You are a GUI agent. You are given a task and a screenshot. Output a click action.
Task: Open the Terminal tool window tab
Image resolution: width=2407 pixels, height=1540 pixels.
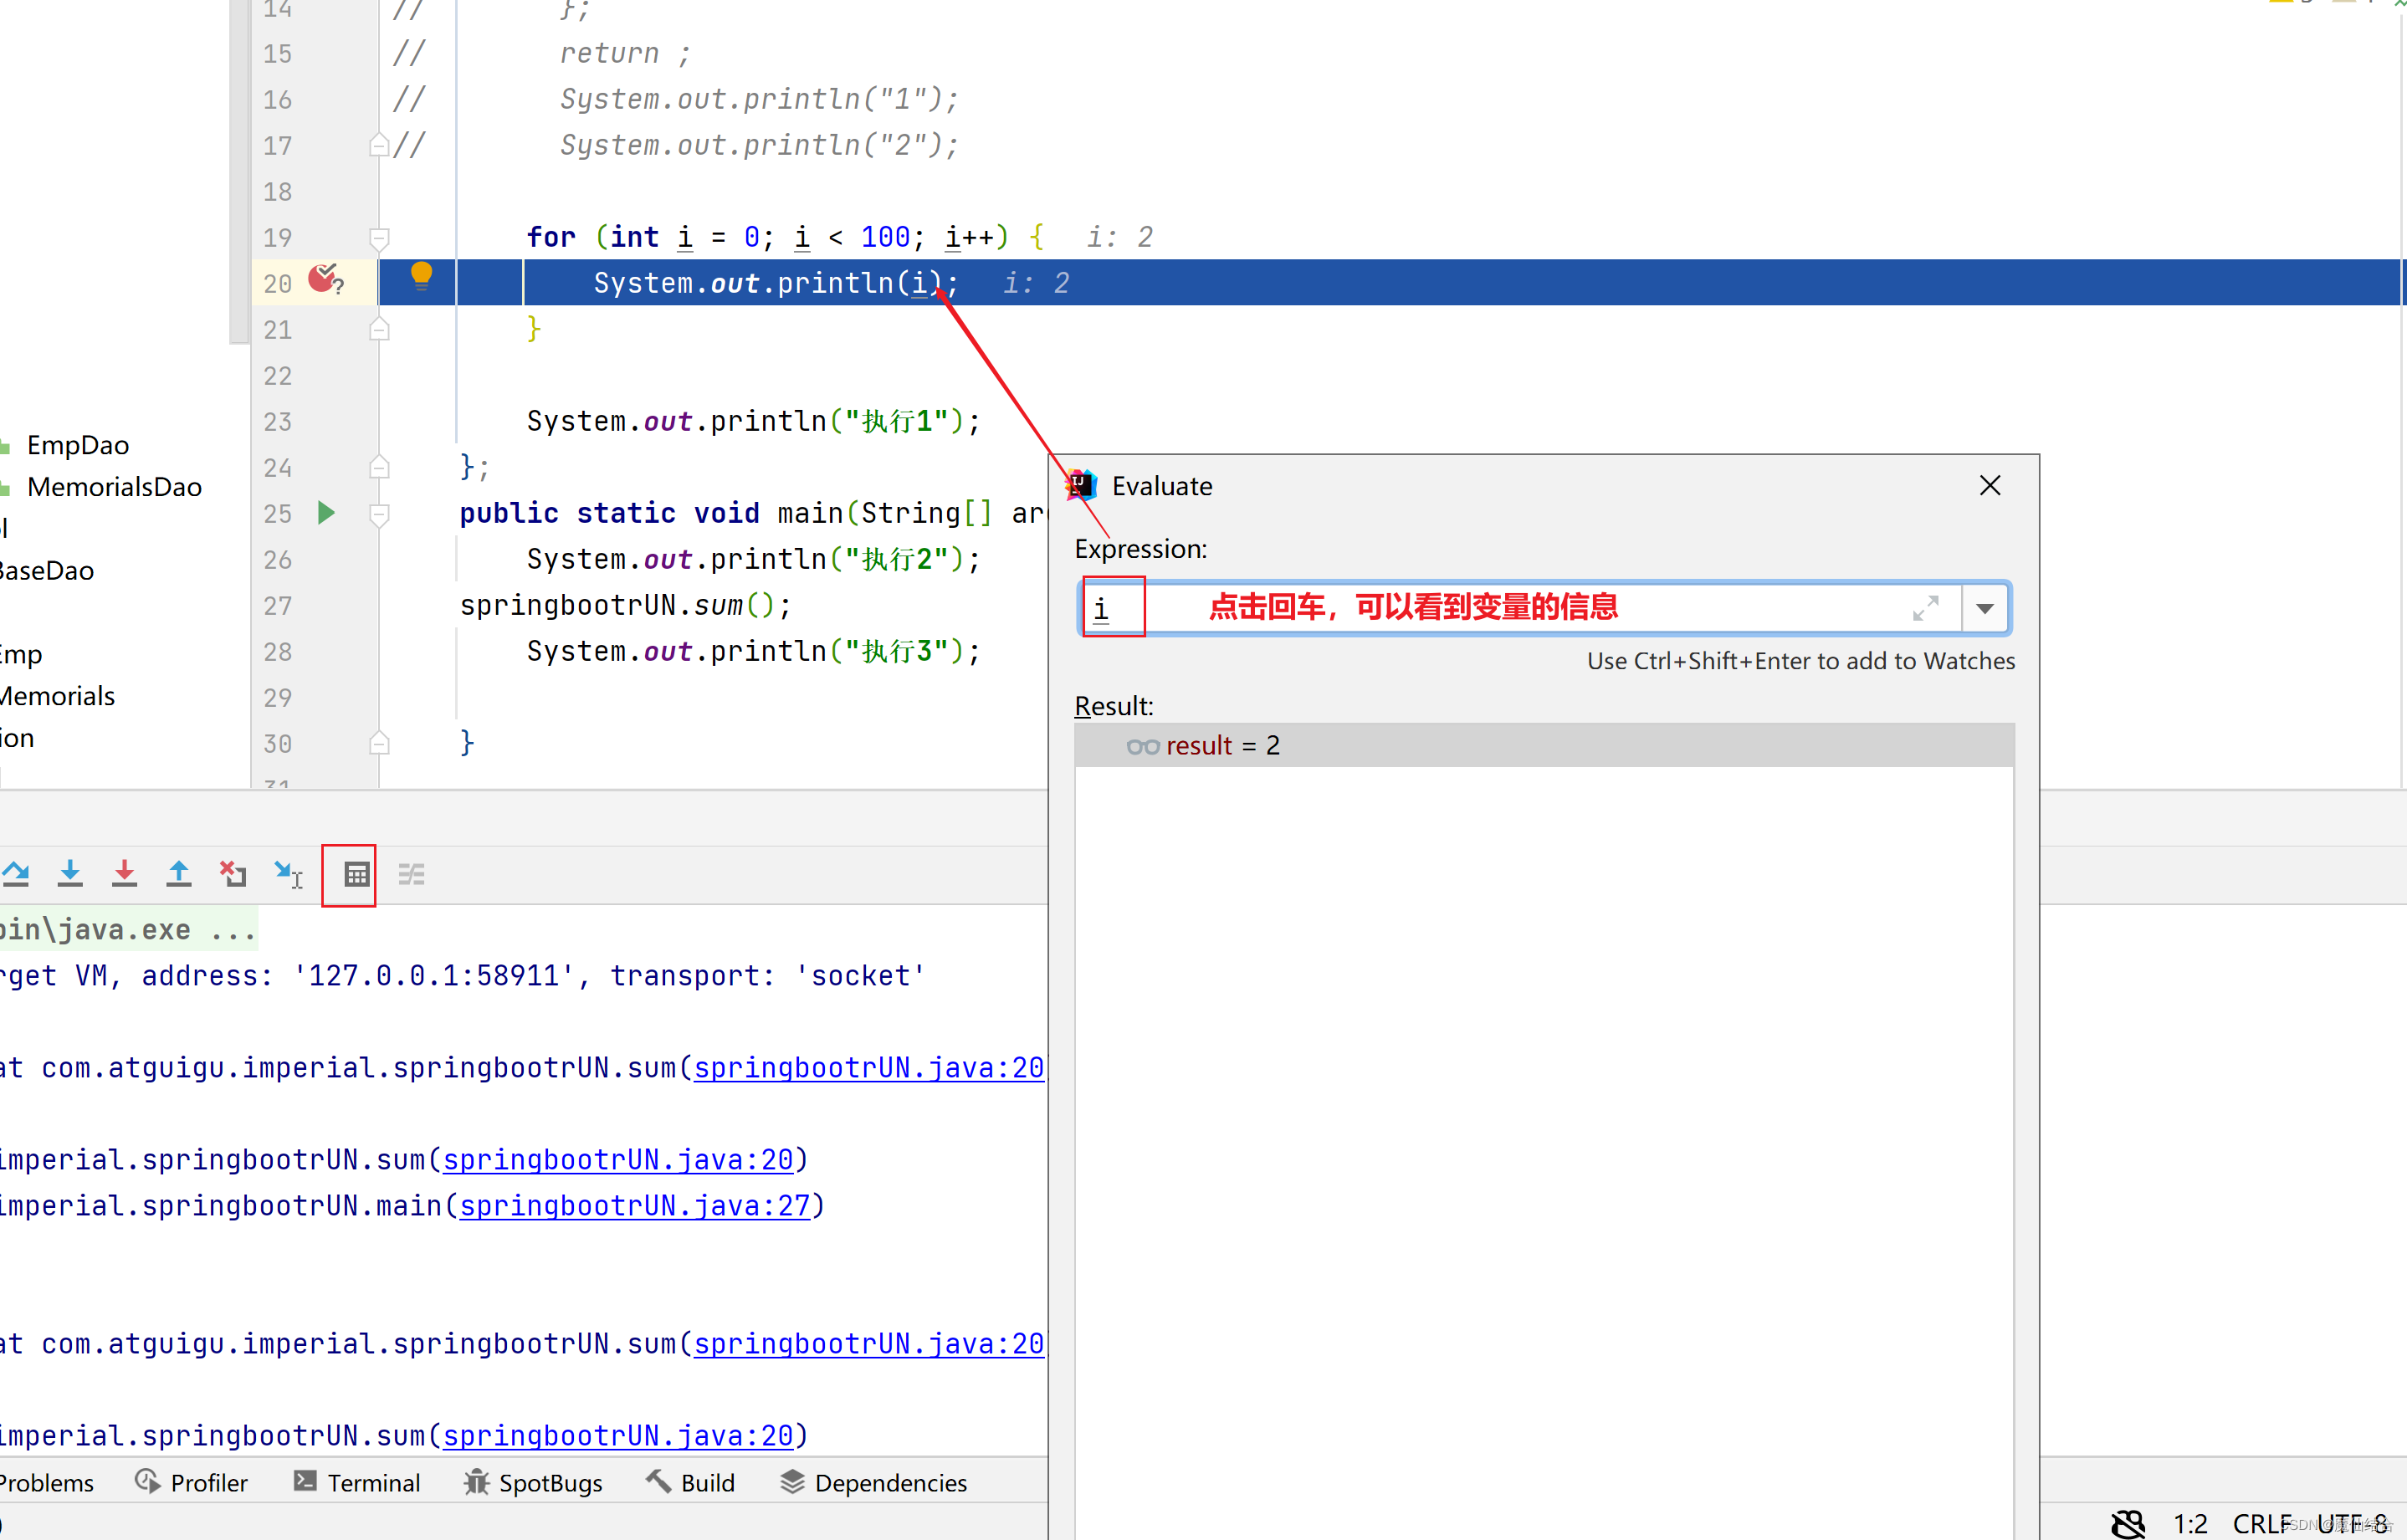tap(357, 1482)
